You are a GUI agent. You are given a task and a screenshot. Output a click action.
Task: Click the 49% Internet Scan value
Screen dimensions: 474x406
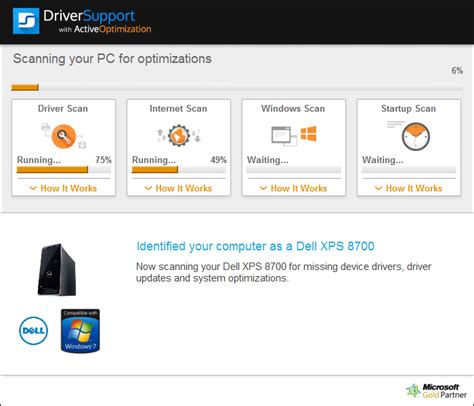click(218, 160)
